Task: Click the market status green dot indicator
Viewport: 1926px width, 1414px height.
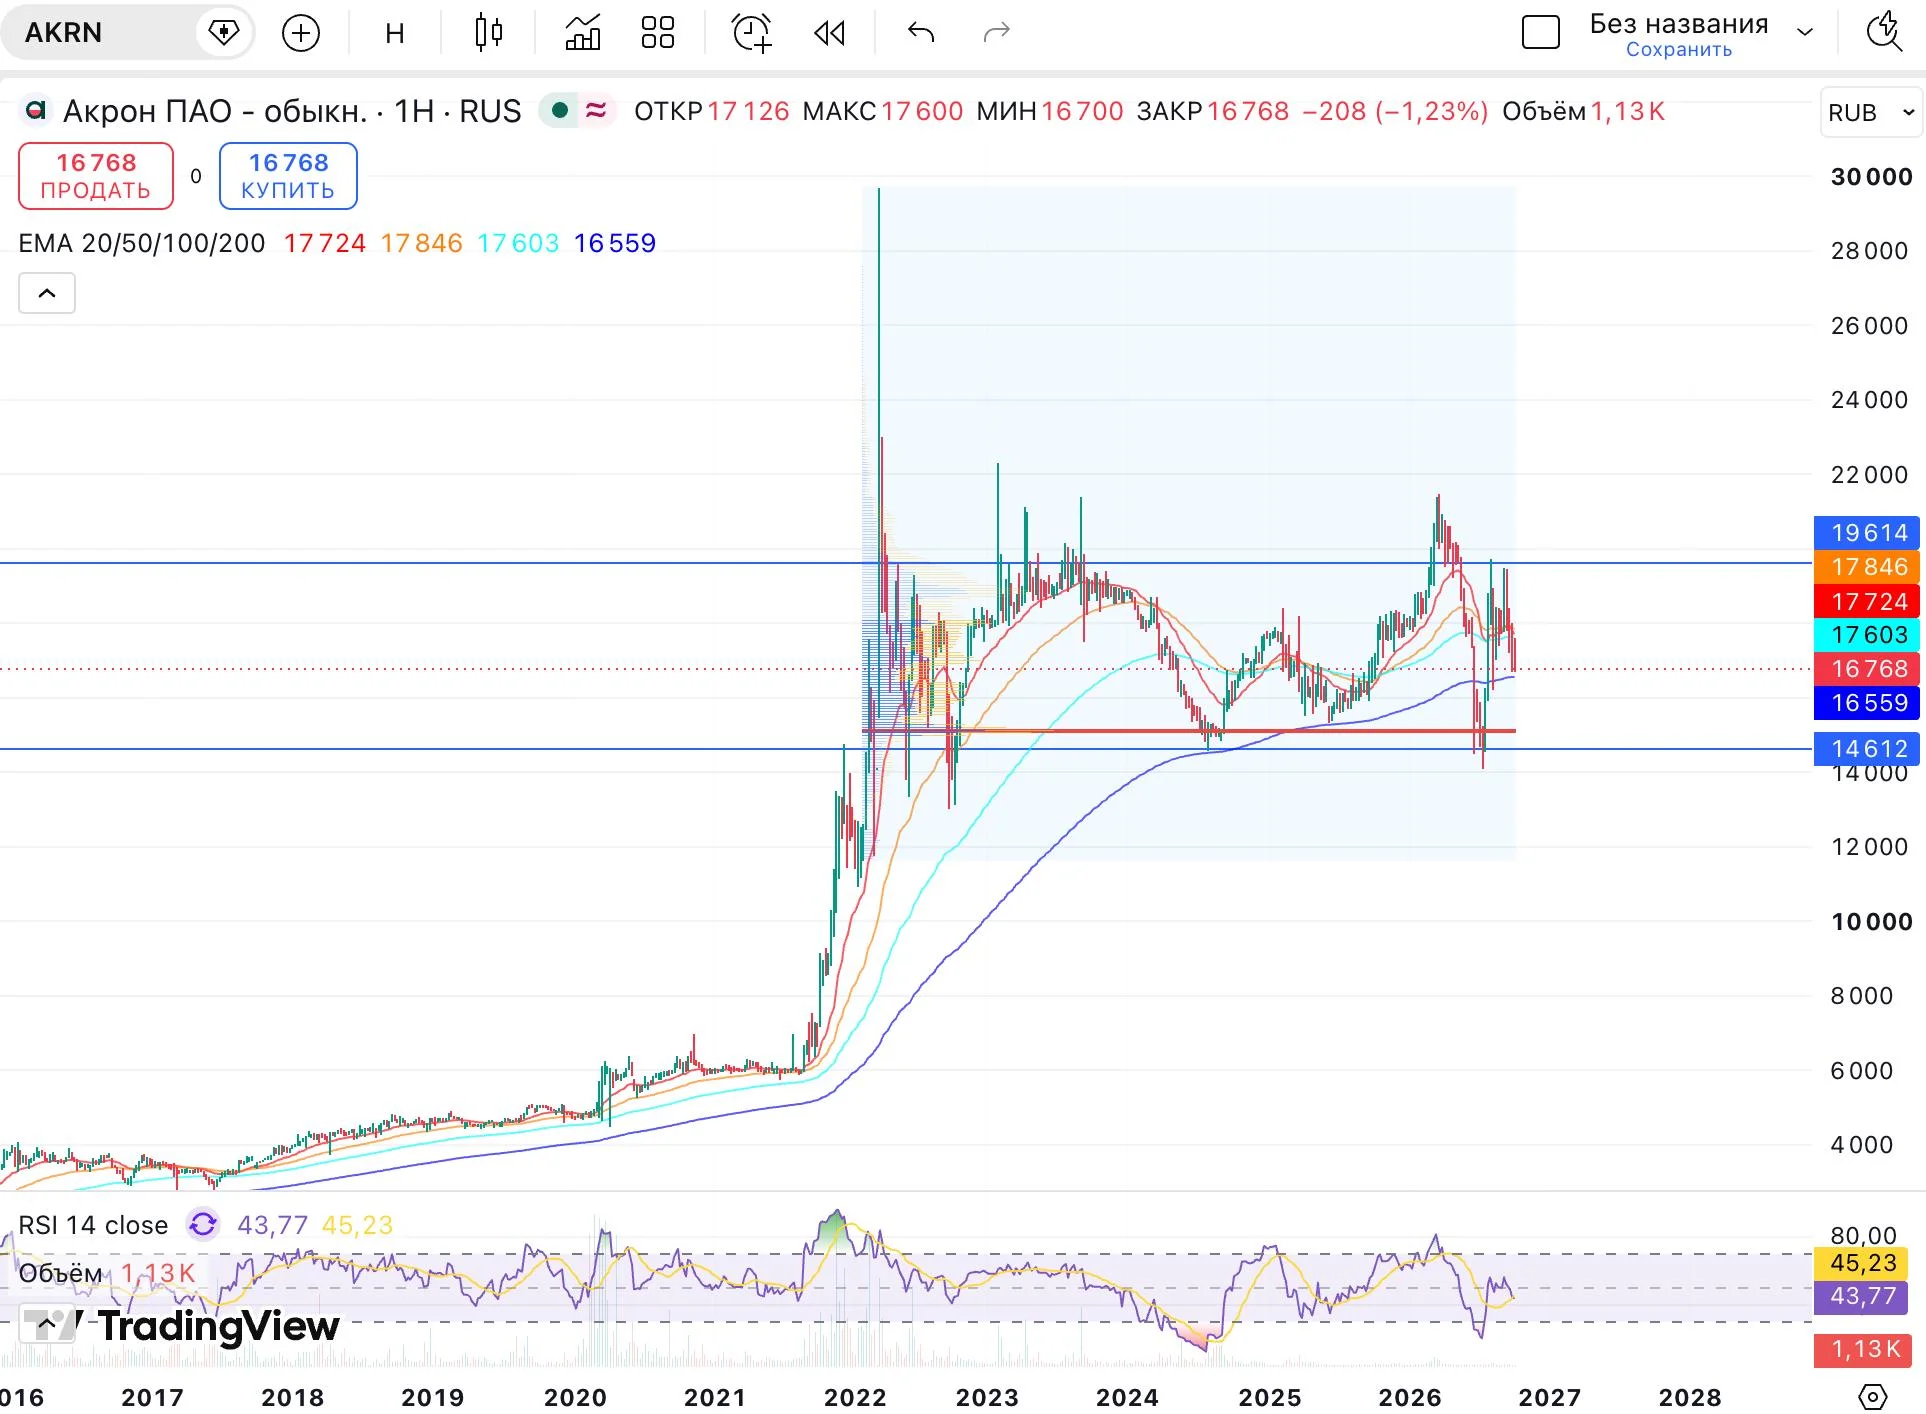Action: coord(560,110)
